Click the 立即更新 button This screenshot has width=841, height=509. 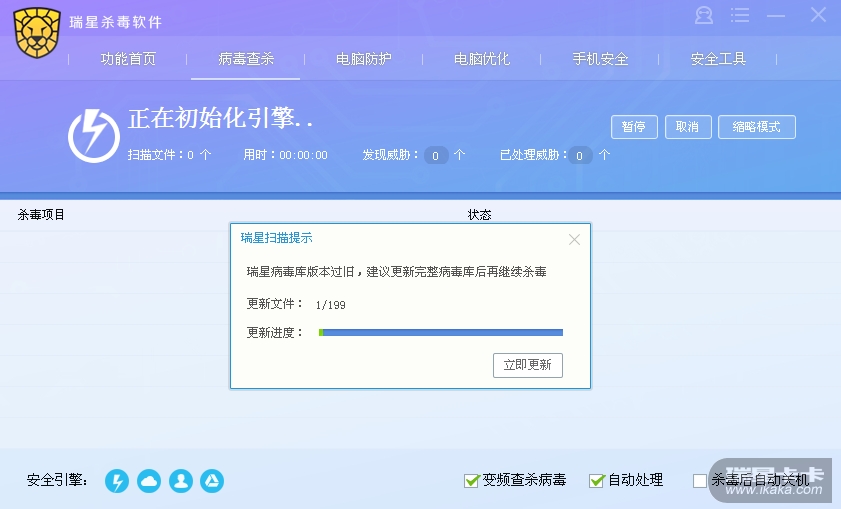click(528, 365)
